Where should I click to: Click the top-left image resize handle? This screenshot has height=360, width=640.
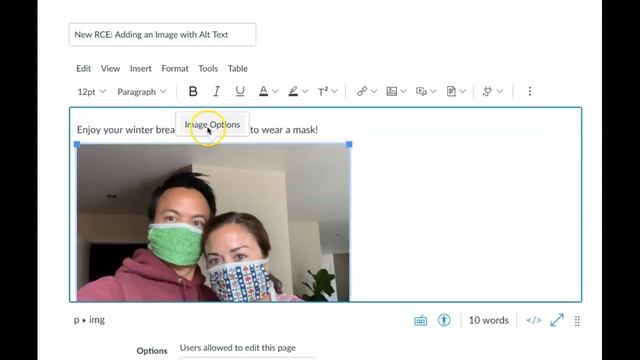tap(77, 144)
